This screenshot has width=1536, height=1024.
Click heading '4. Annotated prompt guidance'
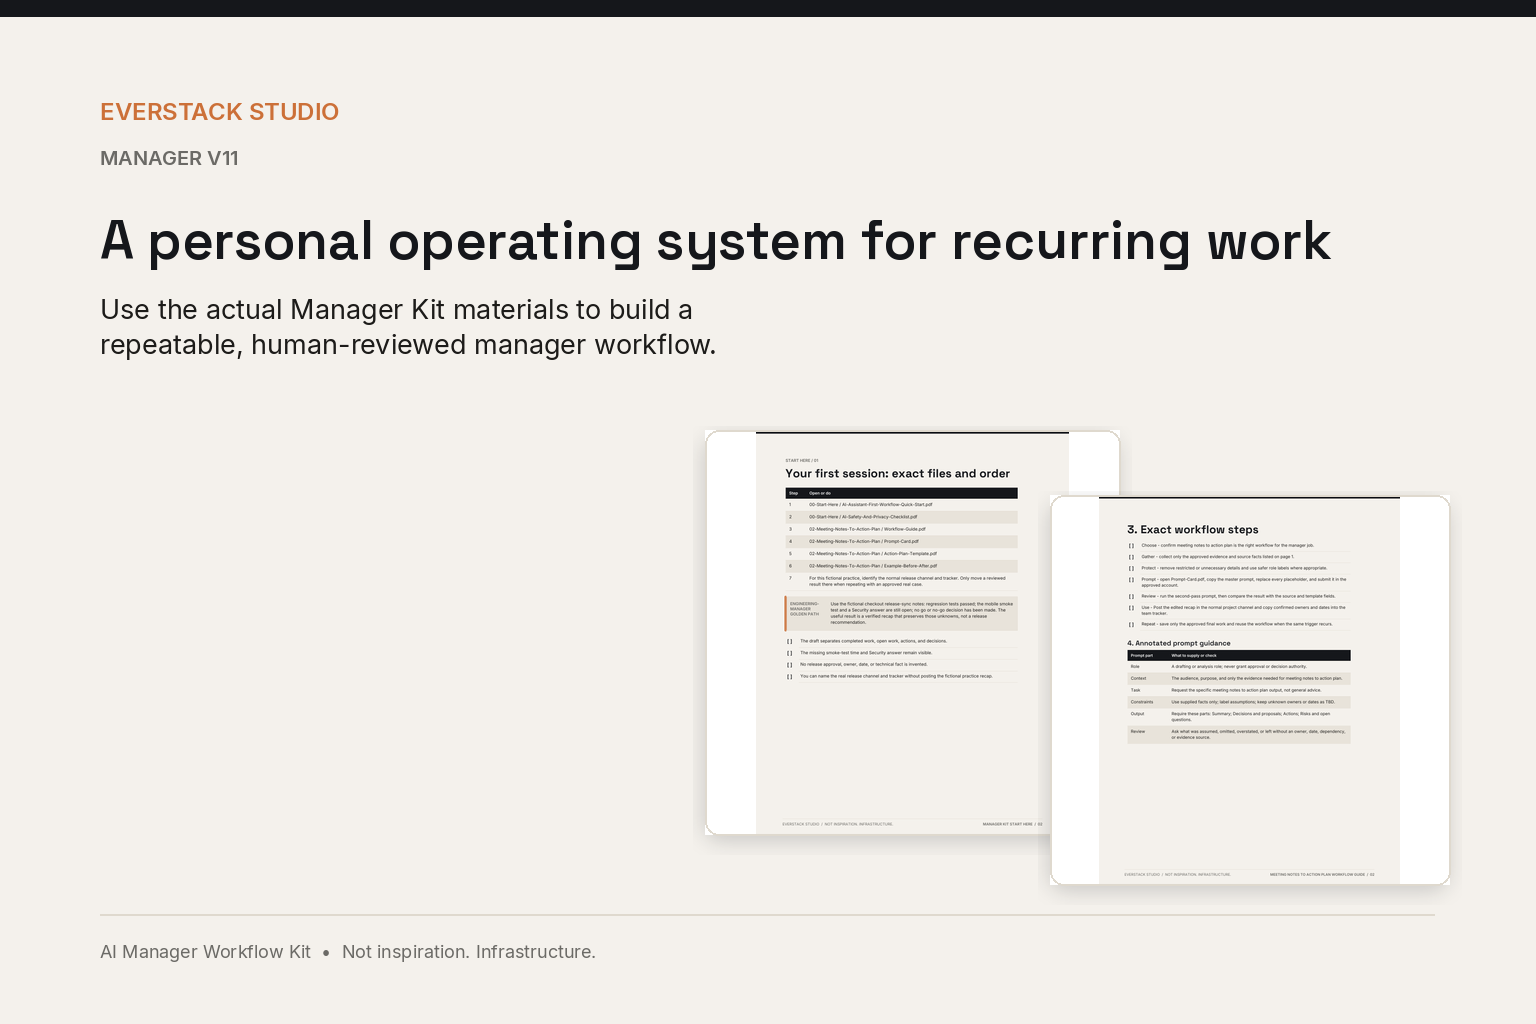(1179, 644)
